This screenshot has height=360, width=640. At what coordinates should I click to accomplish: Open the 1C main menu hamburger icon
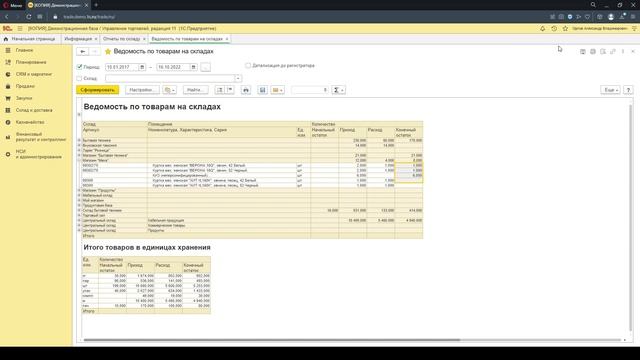pyautogui.click(x=20, y=29)
